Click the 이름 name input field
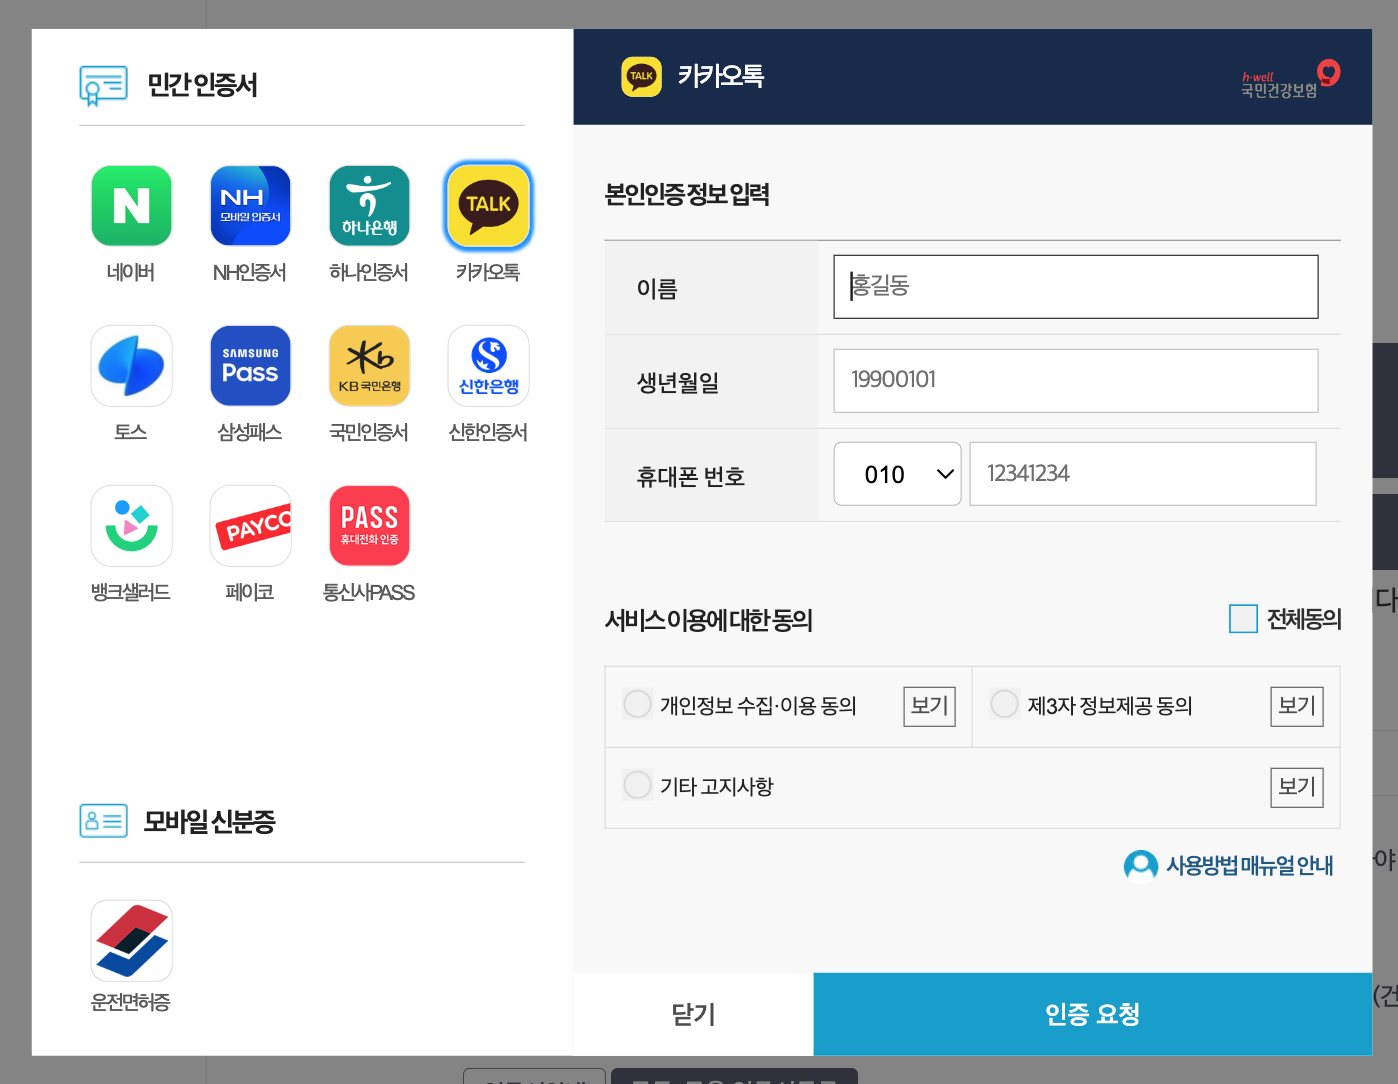Screen dimensions: 1398x1084 [x=1076, y=287]
